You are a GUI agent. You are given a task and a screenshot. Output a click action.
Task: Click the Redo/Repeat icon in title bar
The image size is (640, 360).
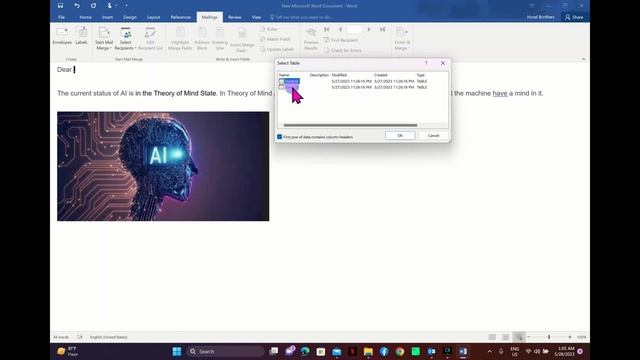point(93,6)
